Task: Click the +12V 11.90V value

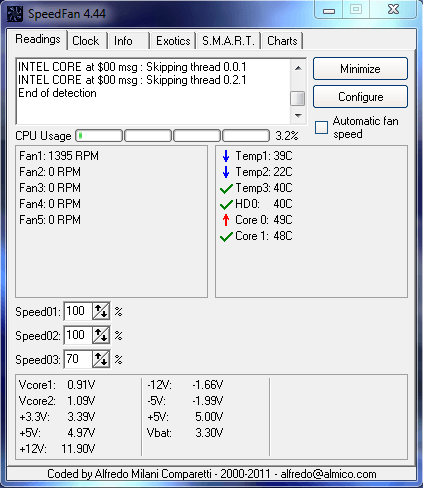Action: 78,449
